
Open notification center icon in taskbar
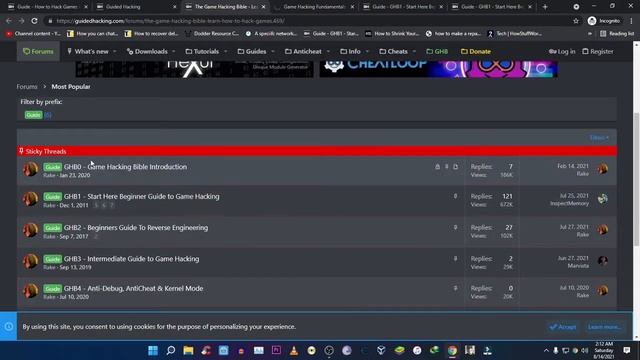coord(627,350)
